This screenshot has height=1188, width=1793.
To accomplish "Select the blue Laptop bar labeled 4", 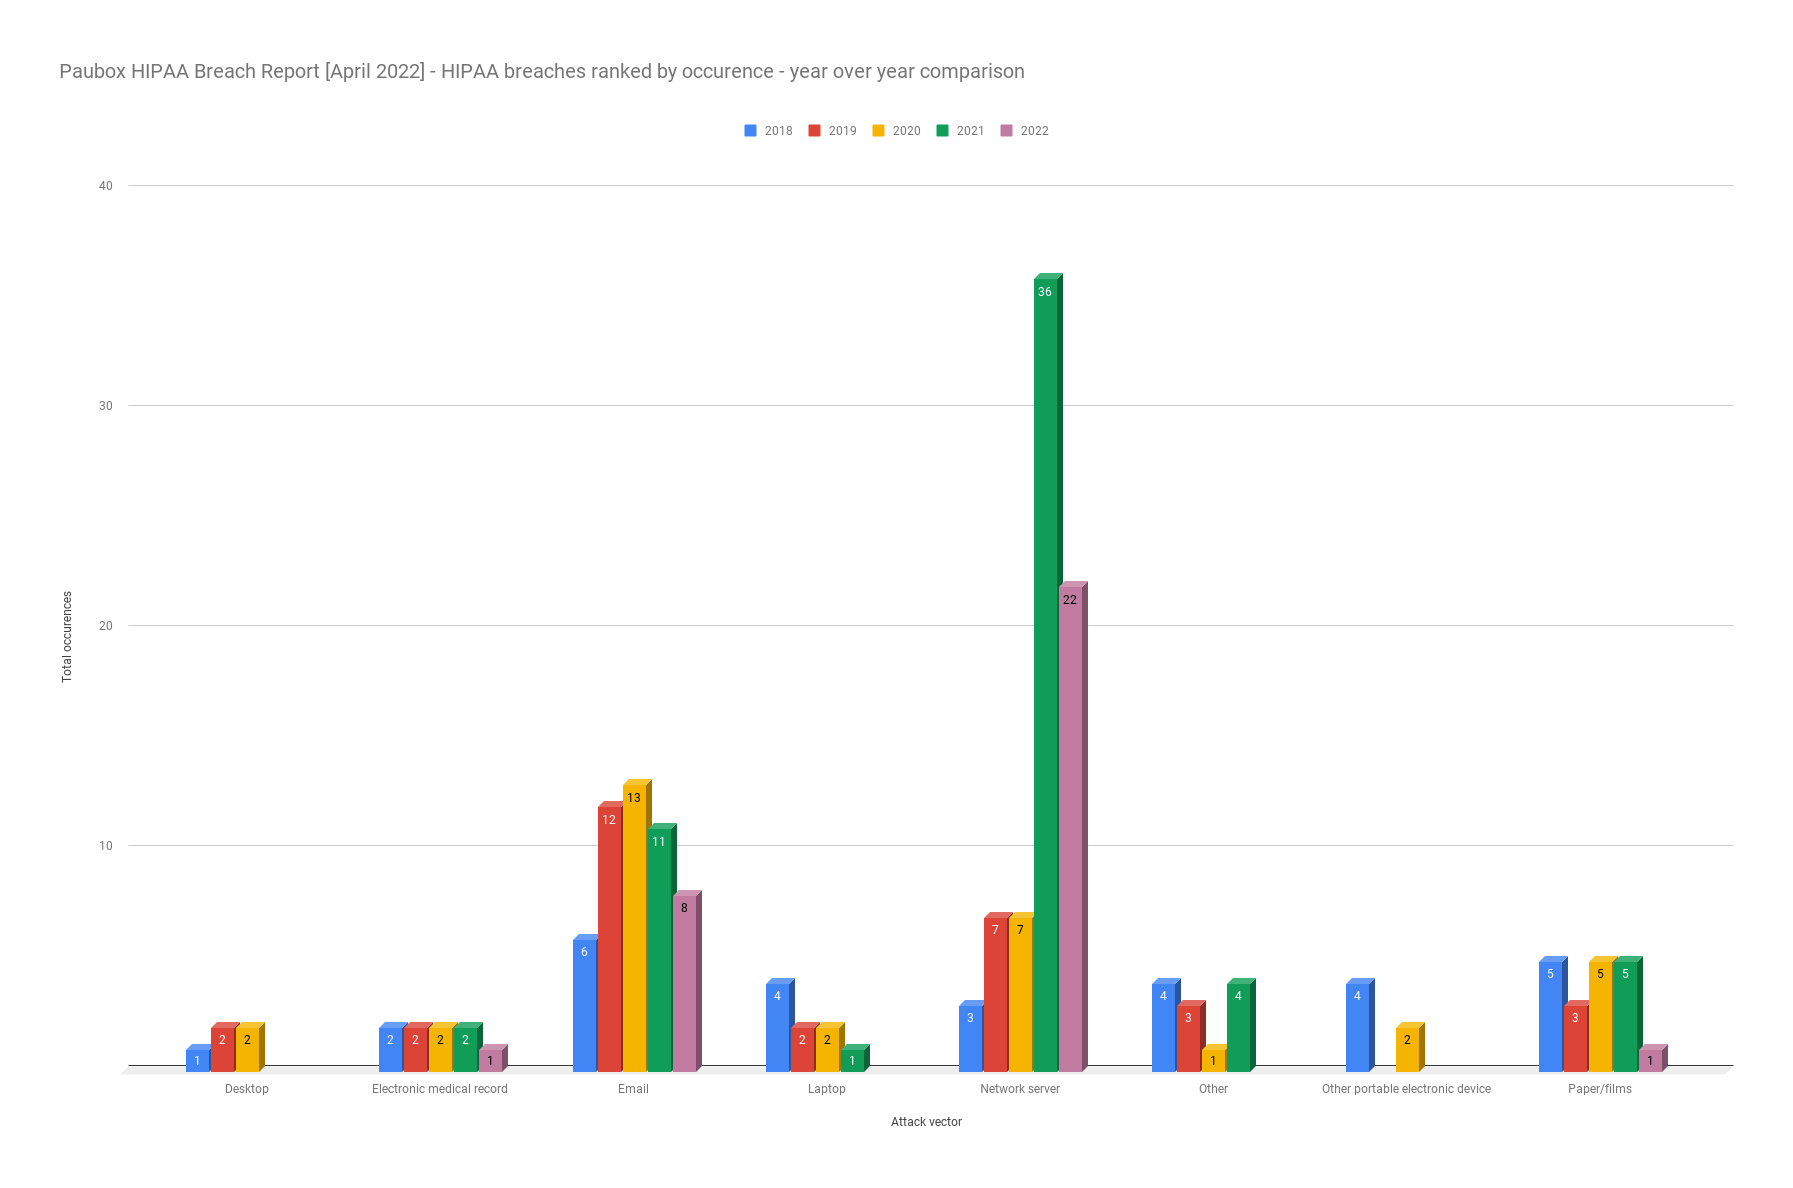I will [777, 1027].
